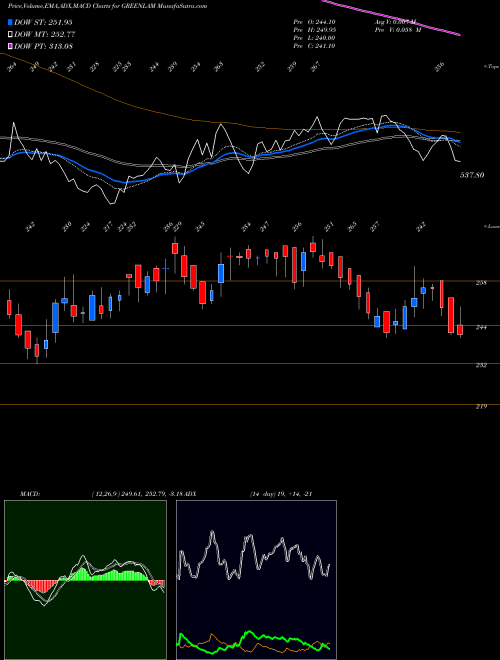Click the 244 price level label
This screenshot has height=660, width=500.
click(x=481, y=327)
